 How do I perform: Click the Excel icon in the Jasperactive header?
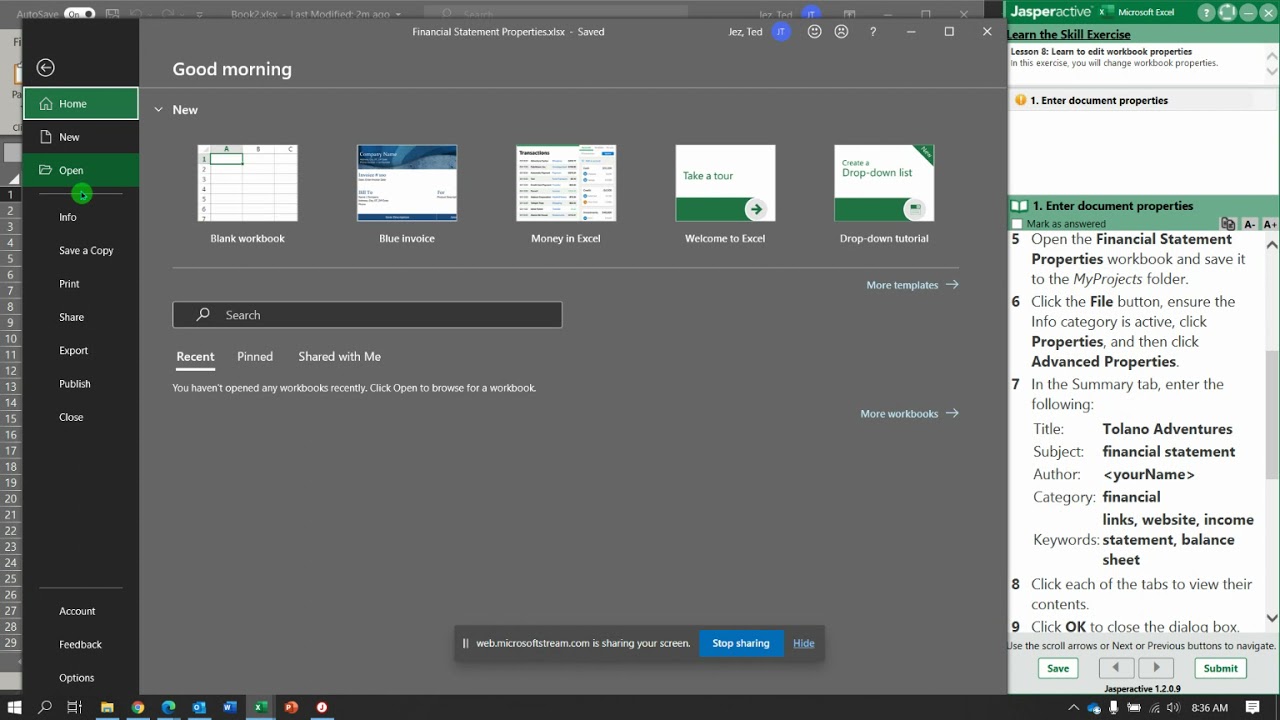(1106, 12)
